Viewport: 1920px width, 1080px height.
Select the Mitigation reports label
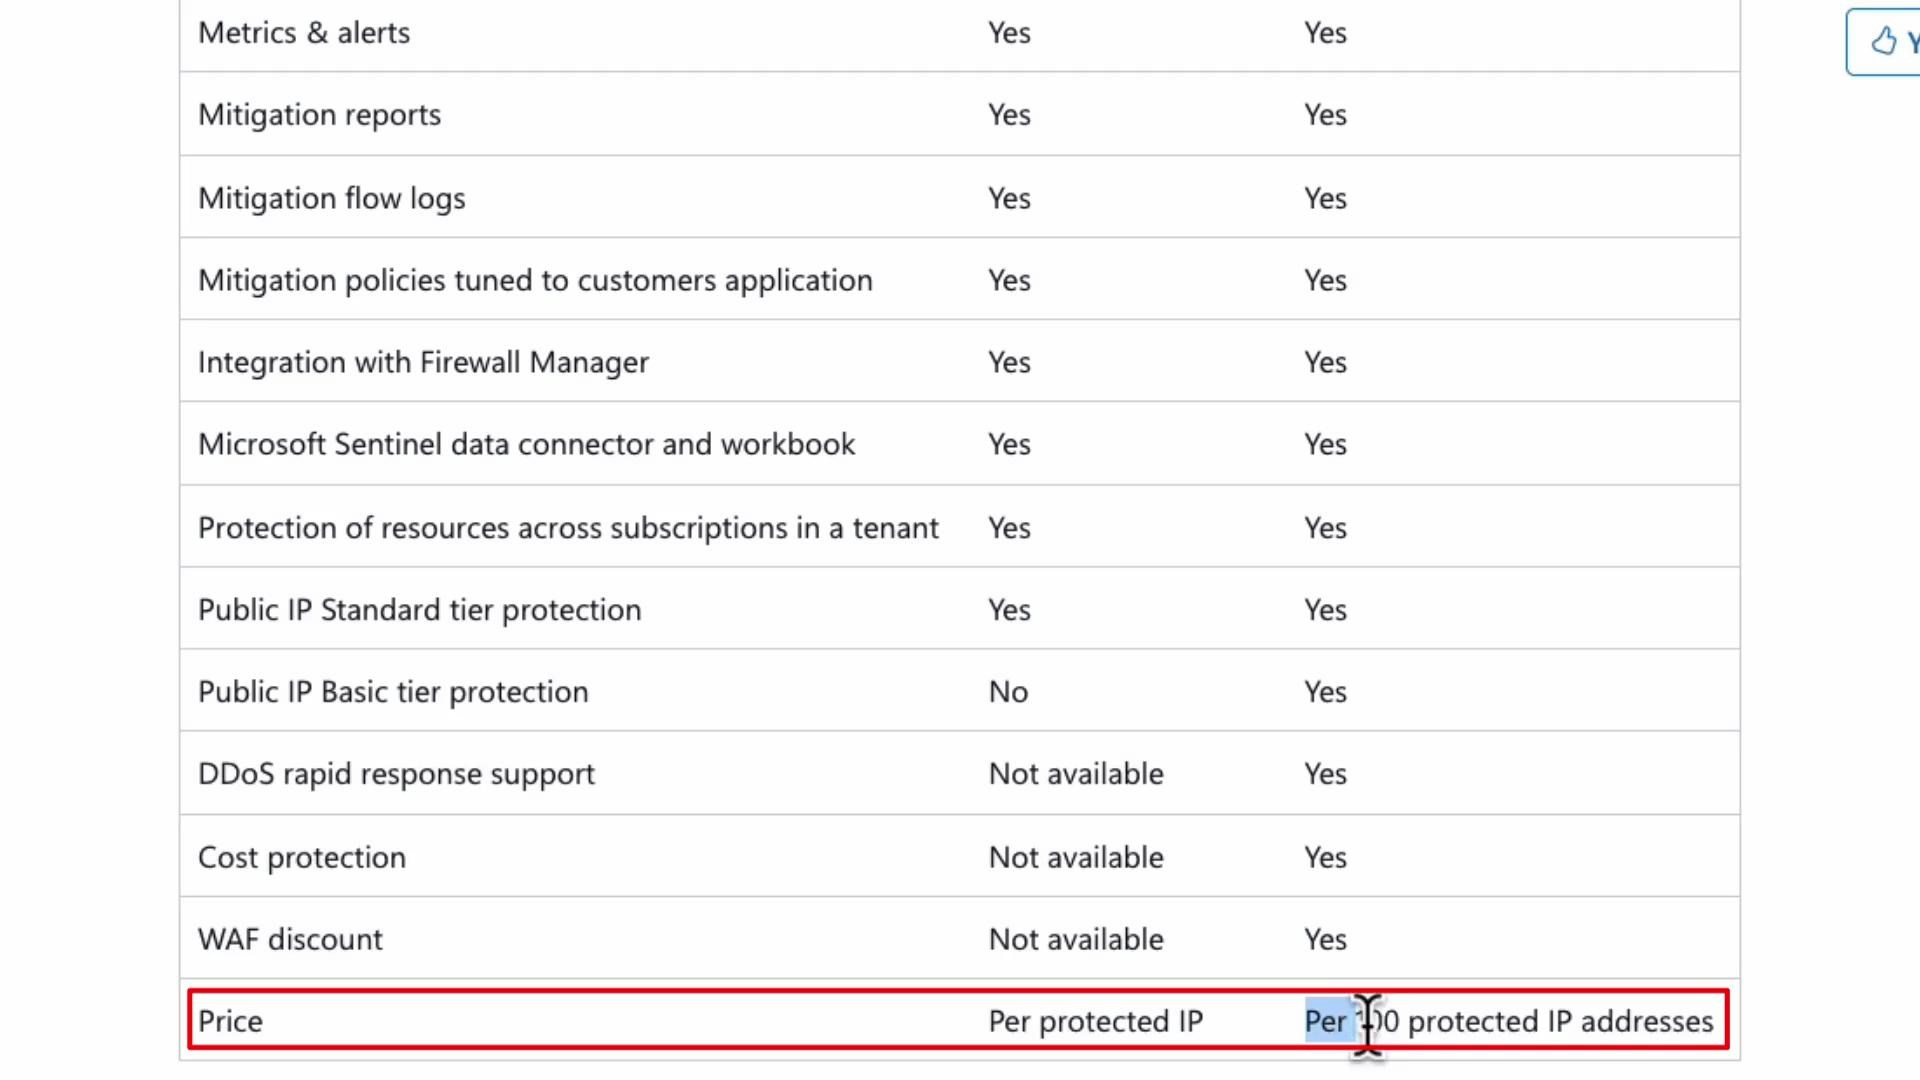(x=319, y=114)
